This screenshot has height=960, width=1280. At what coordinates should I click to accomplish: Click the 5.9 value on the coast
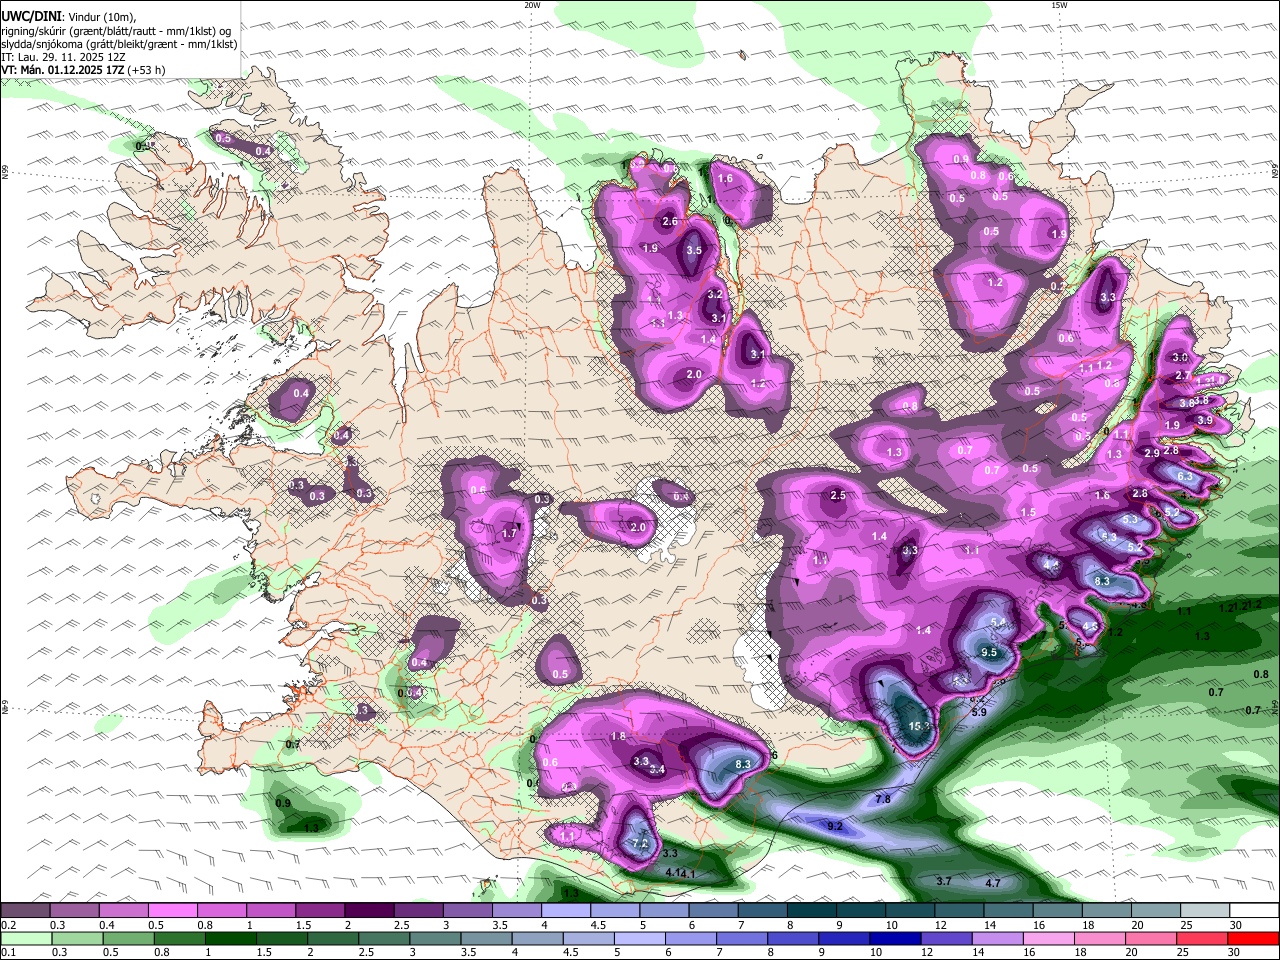[978, 712]
